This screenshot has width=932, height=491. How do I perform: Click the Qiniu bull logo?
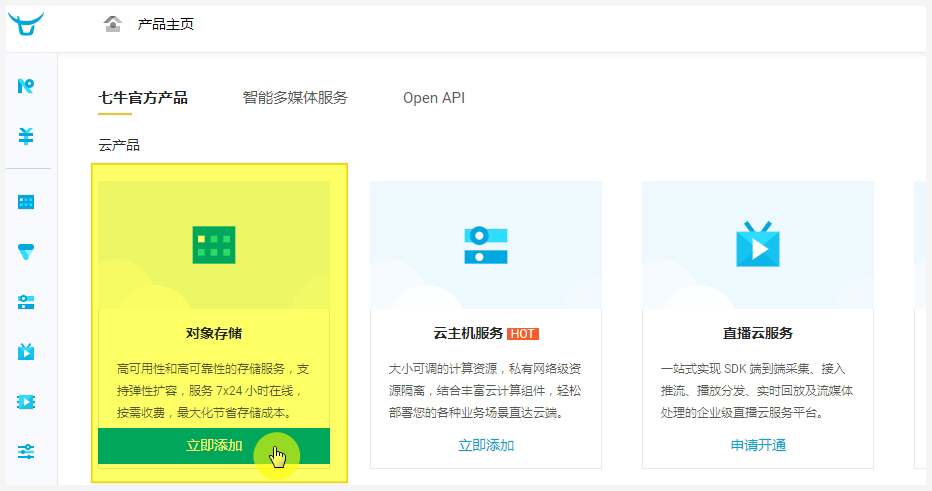(26, 24)
